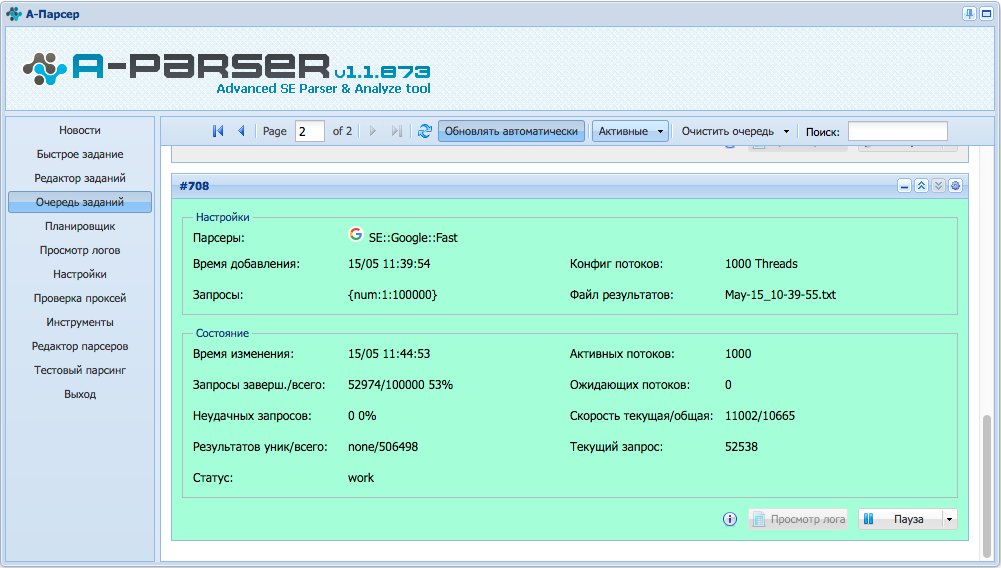This screenshot has width=1001, height=568.
Task: Click the none/506498 results value
Action: [382, 447]
